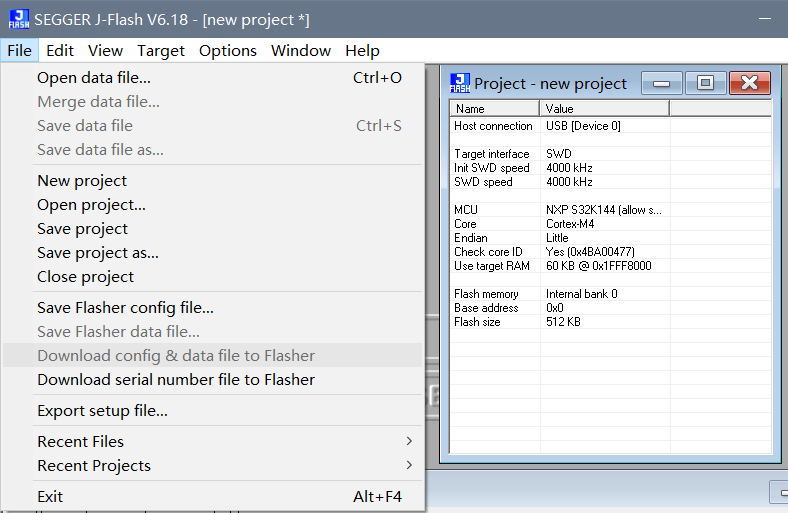The width and height of the screenshot is (788, 513).
Task: Choose New project menu entry
Action: click(x=212, y=181)
